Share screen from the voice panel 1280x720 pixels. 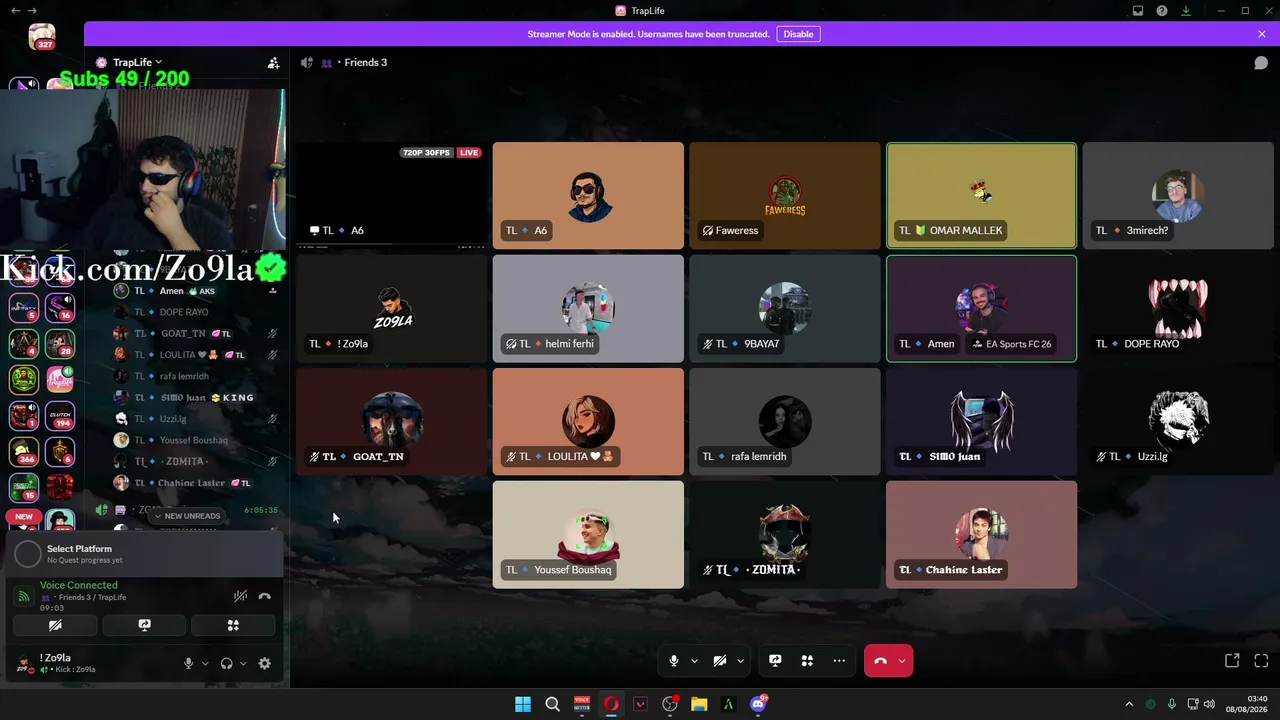coord(144,625)
